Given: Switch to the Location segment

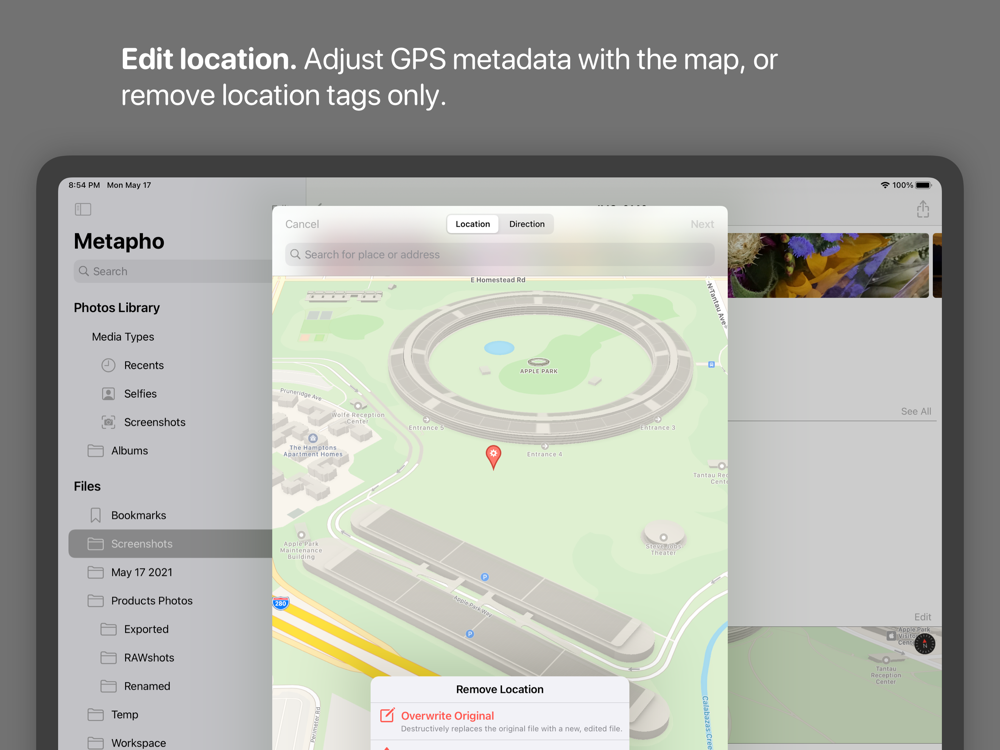Looking at the screenshot, I should coord(473,224).
